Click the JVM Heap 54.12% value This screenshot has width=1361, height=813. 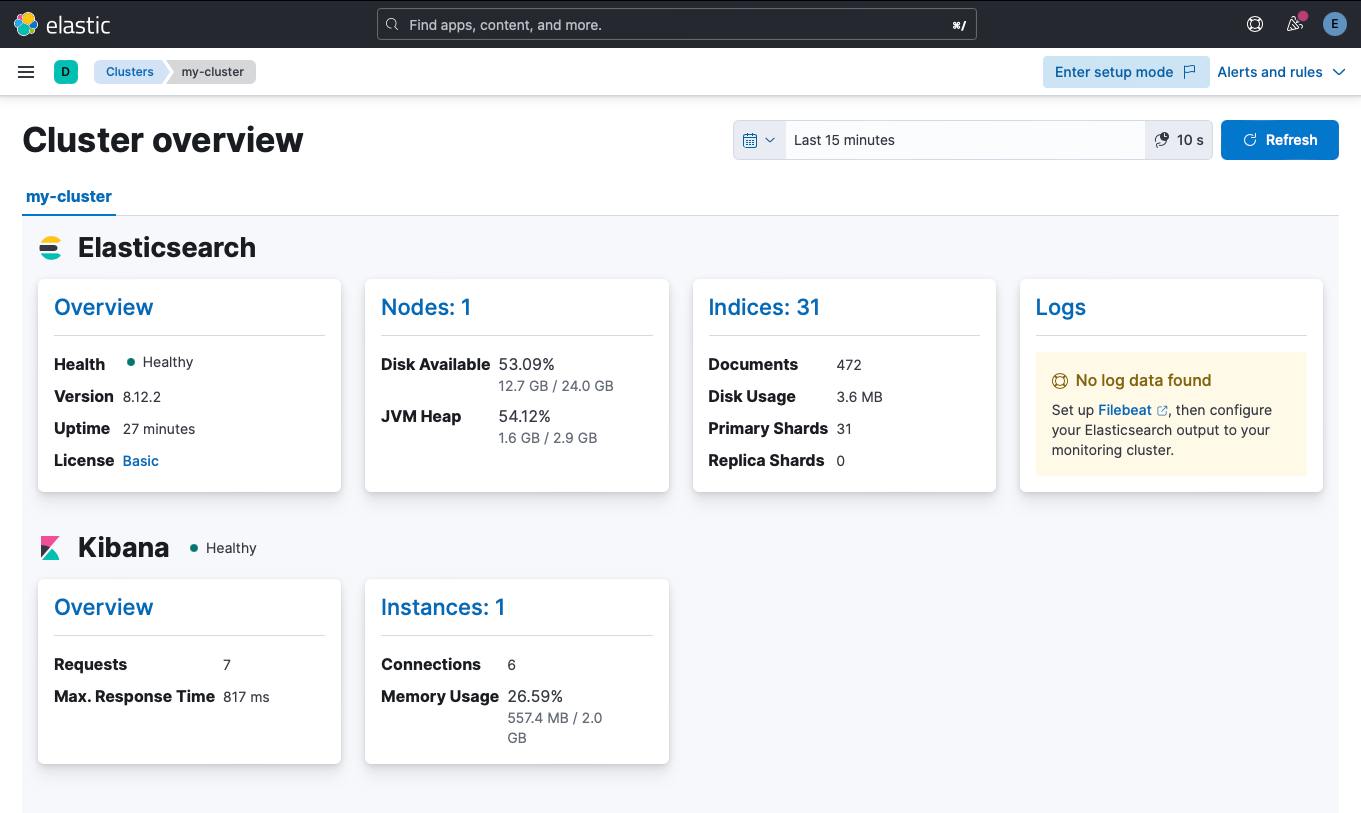point(525,416)
